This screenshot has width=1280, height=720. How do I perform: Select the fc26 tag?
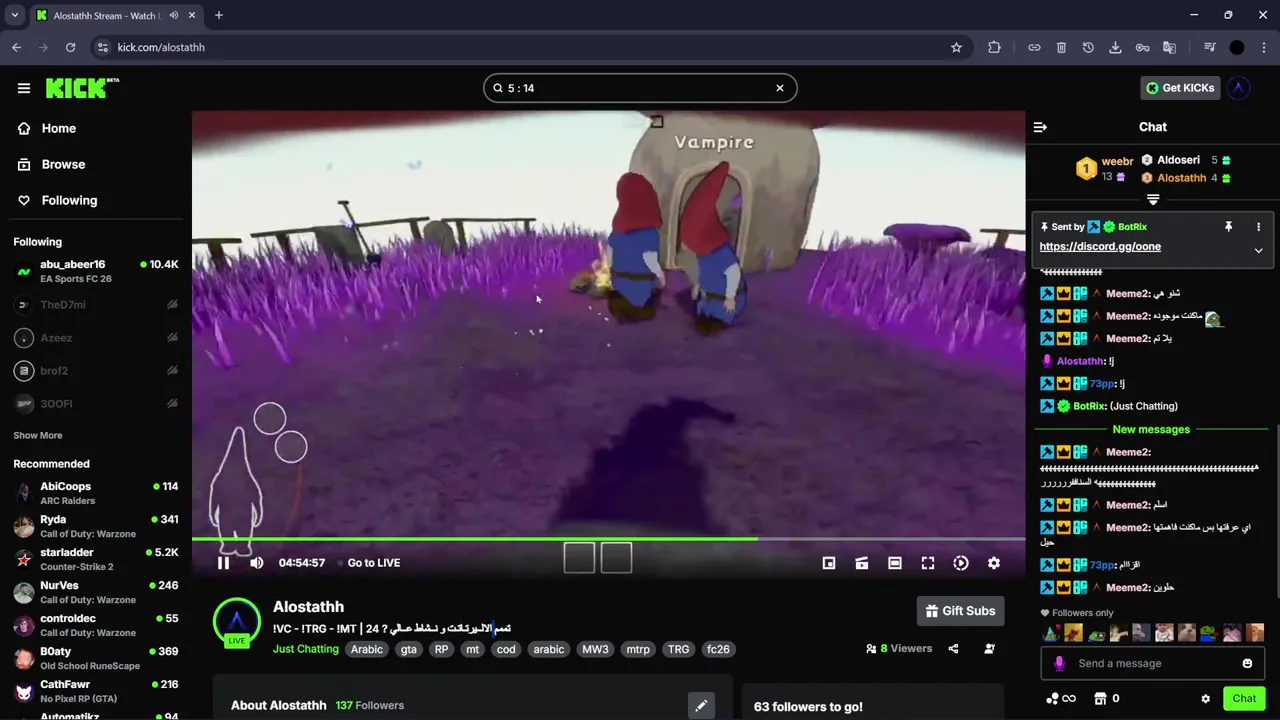(718, 649)
